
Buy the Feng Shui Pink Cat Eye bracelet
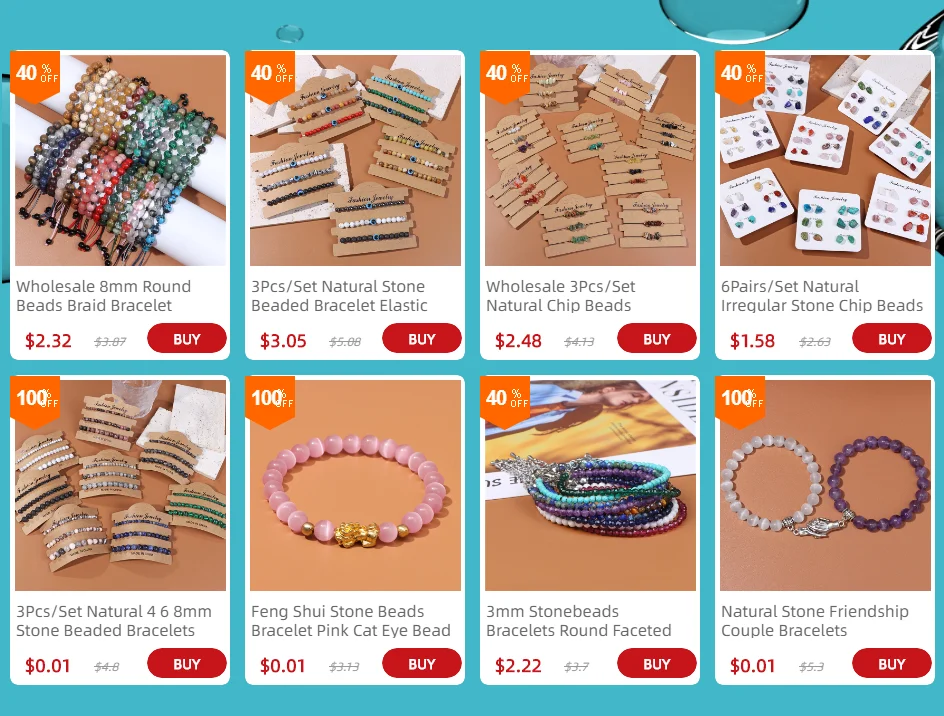coord(421,664)
